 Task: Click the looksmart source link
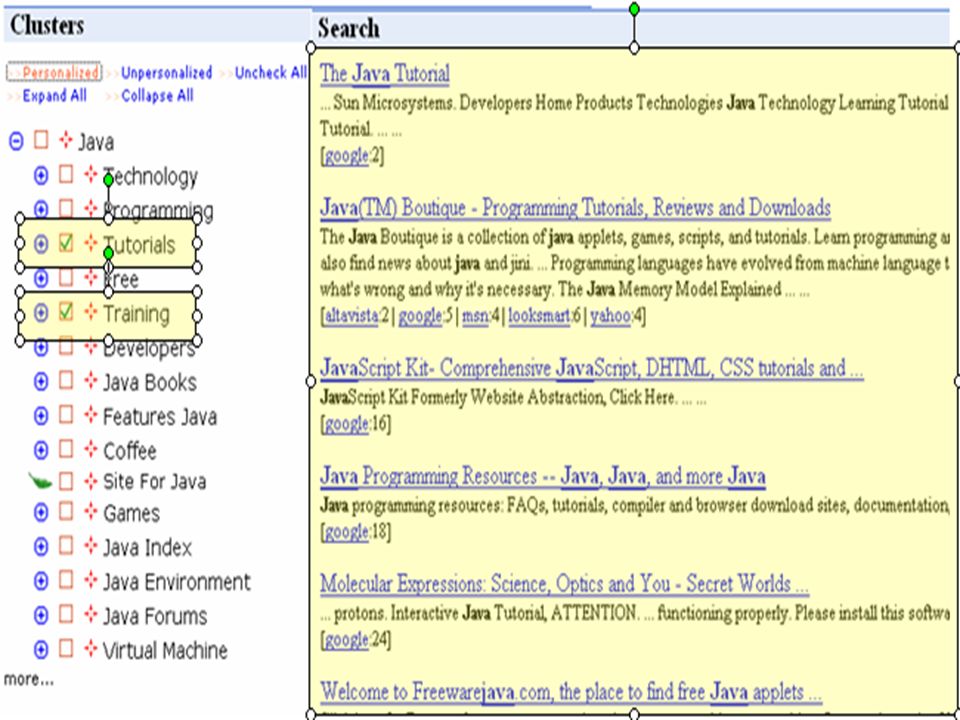point(539,317)
